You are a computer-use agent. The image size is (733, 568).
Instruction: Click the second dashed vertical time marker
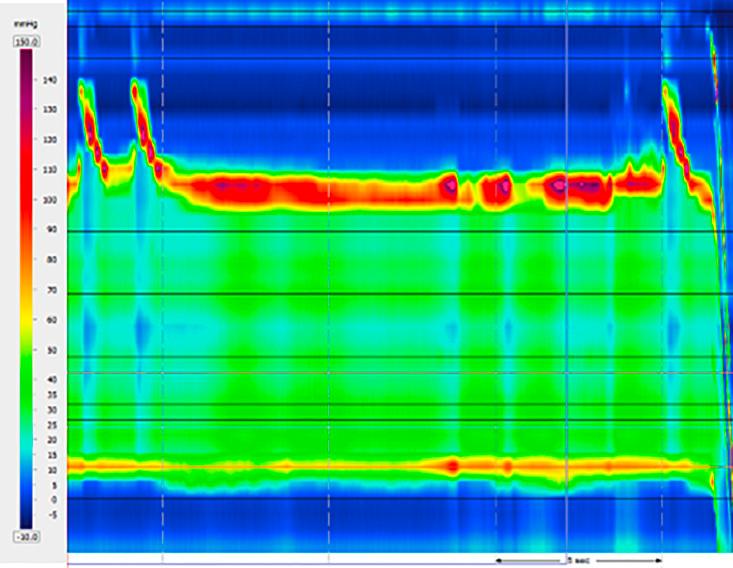[329, 300]
